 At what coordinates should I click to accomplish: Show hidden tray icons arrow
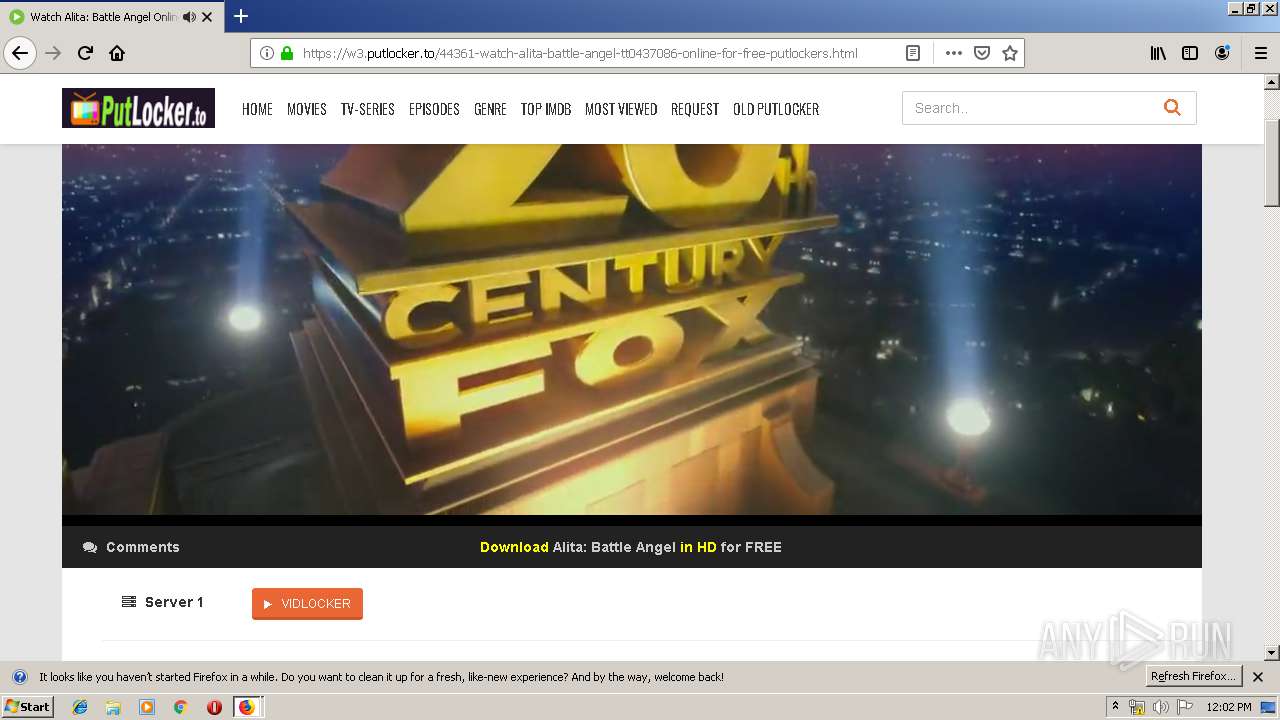(1115, 707)
